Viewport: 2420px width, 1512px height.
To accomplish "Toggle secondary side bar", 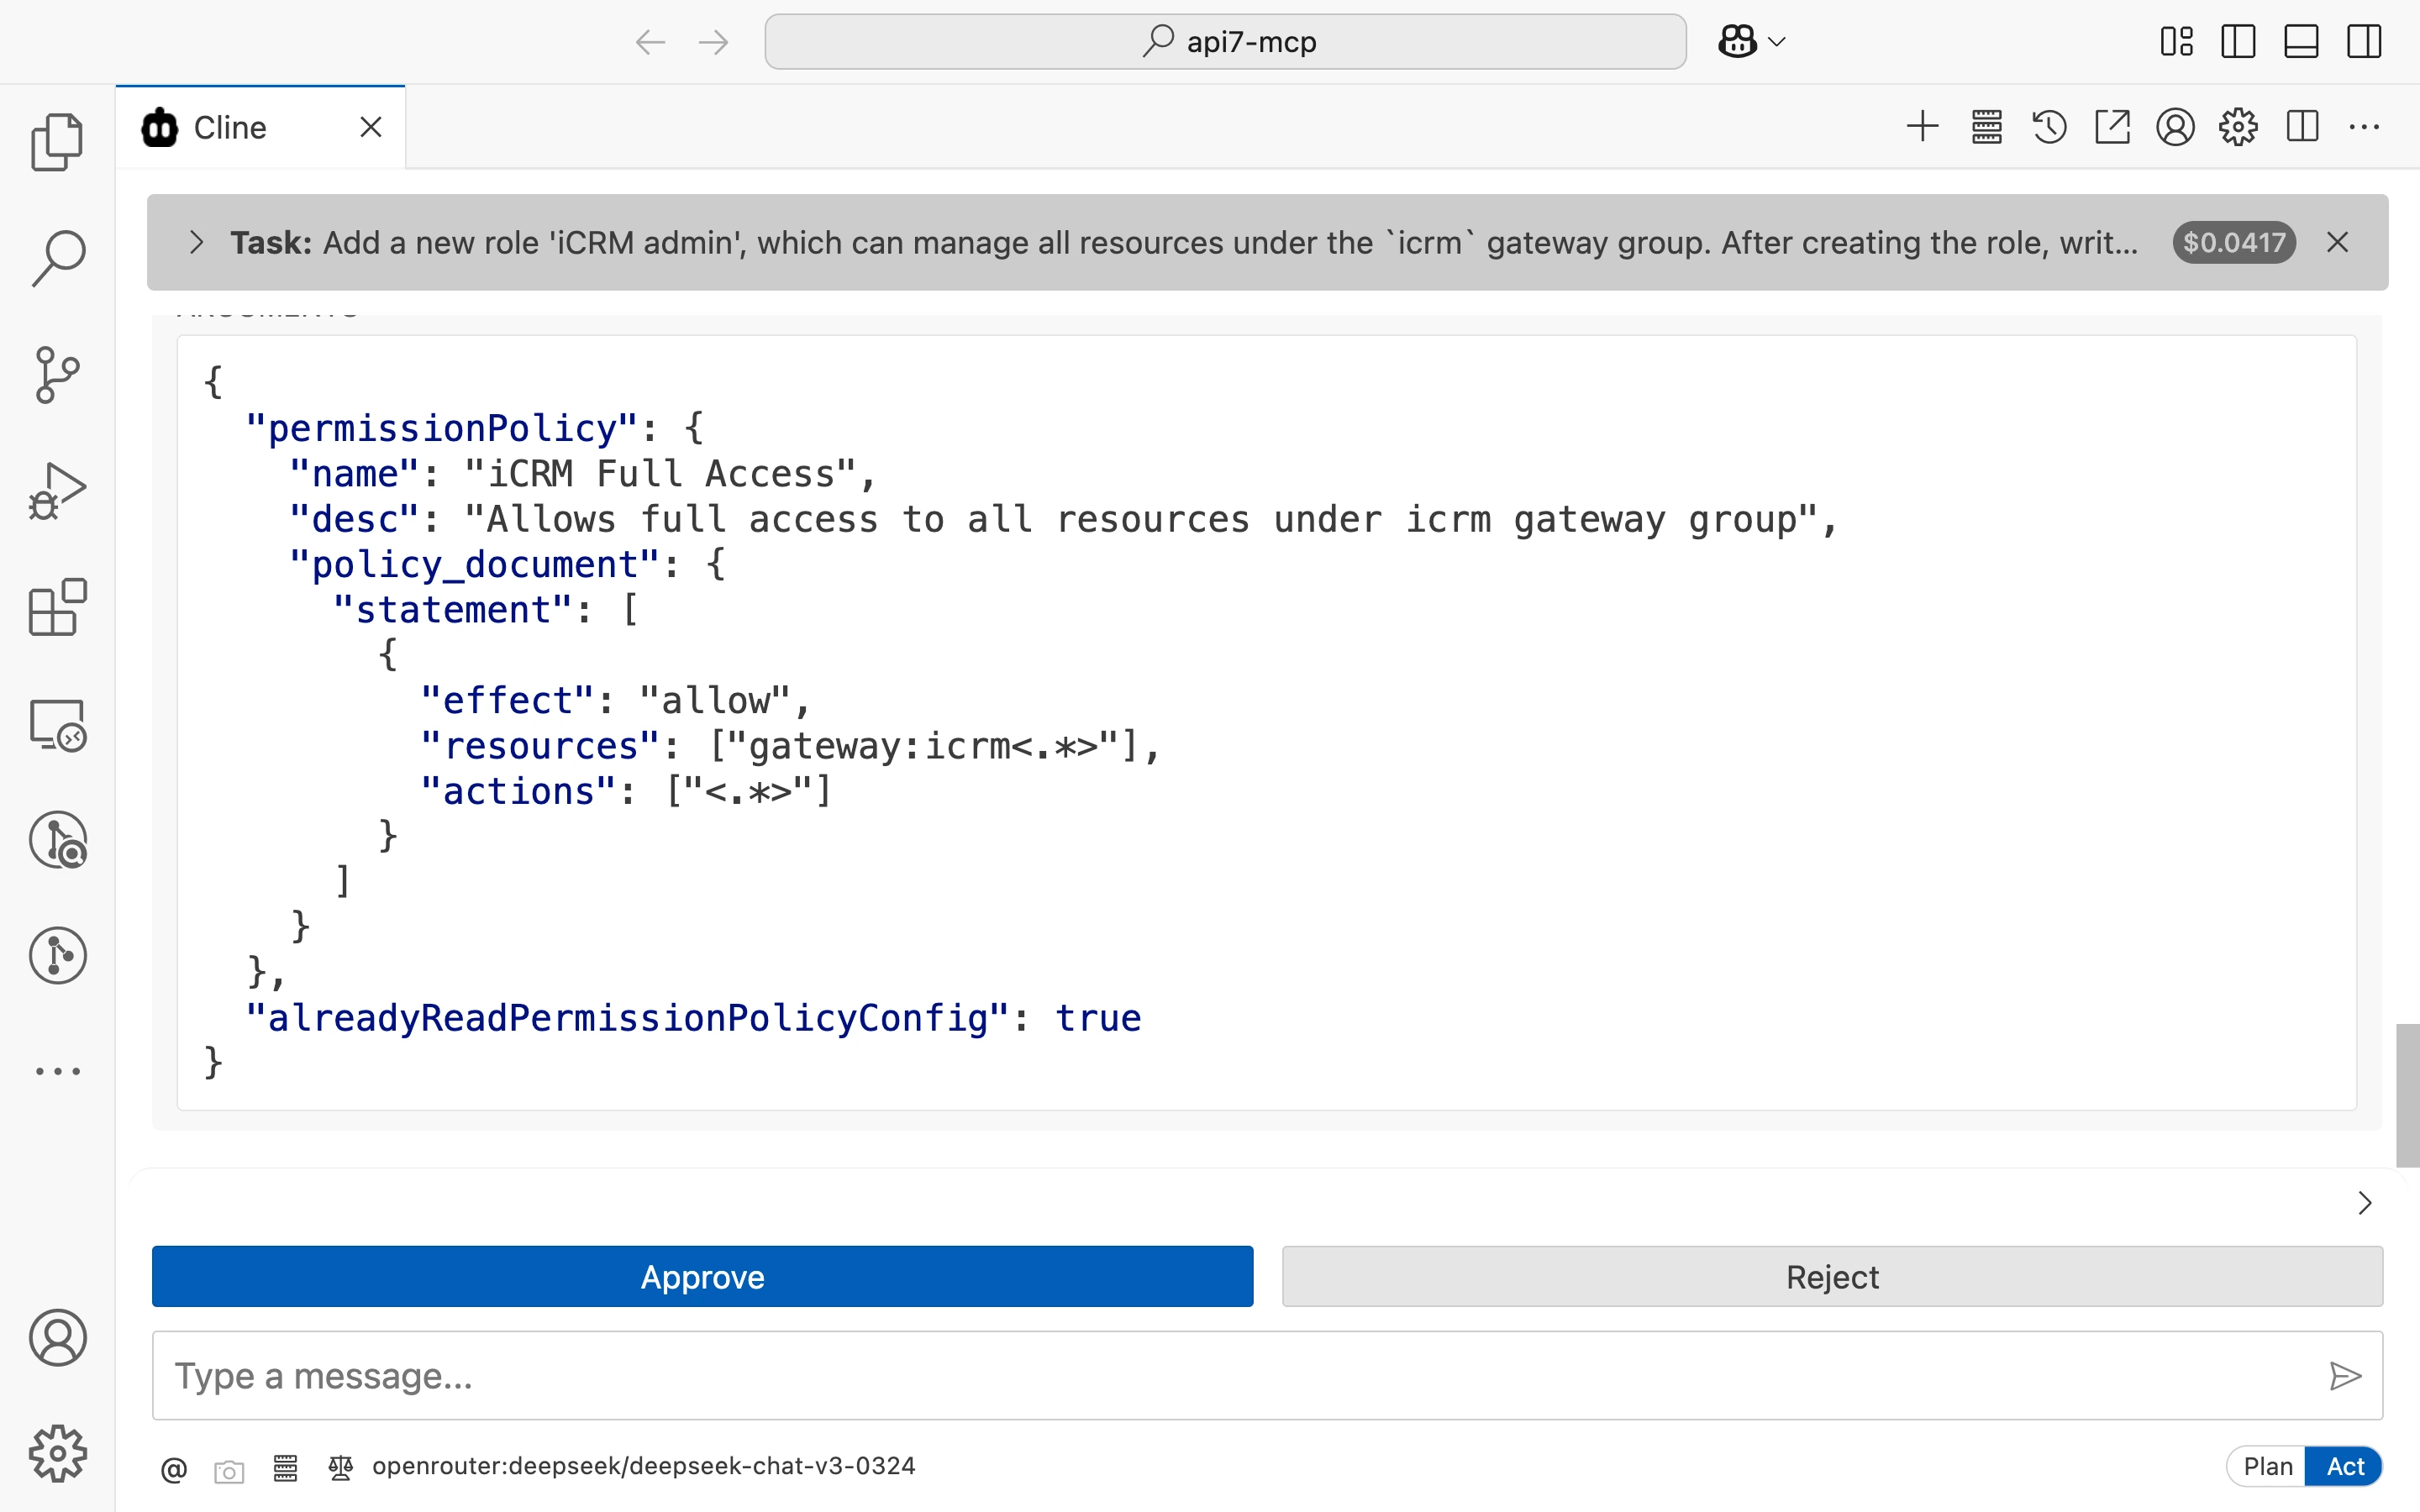I will pos(2364,42).
